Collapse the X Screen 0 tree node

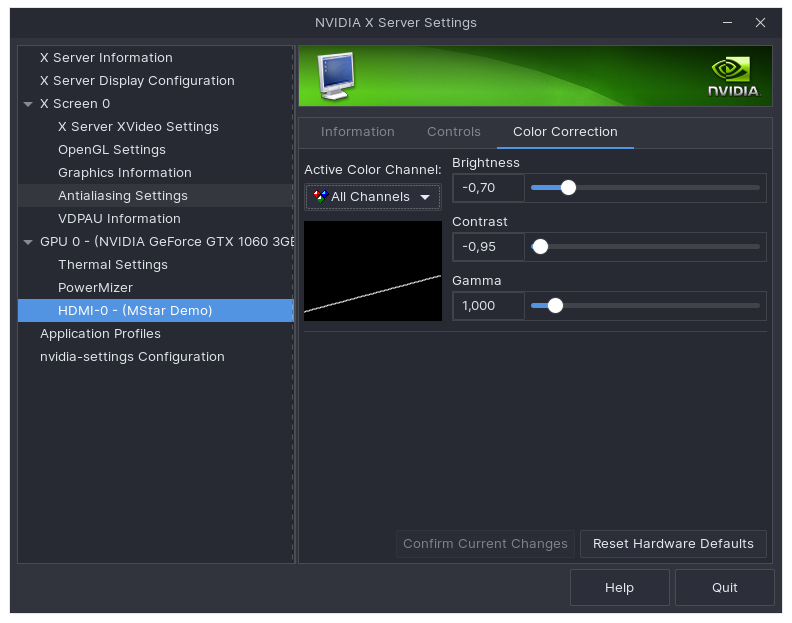(28, 104)
